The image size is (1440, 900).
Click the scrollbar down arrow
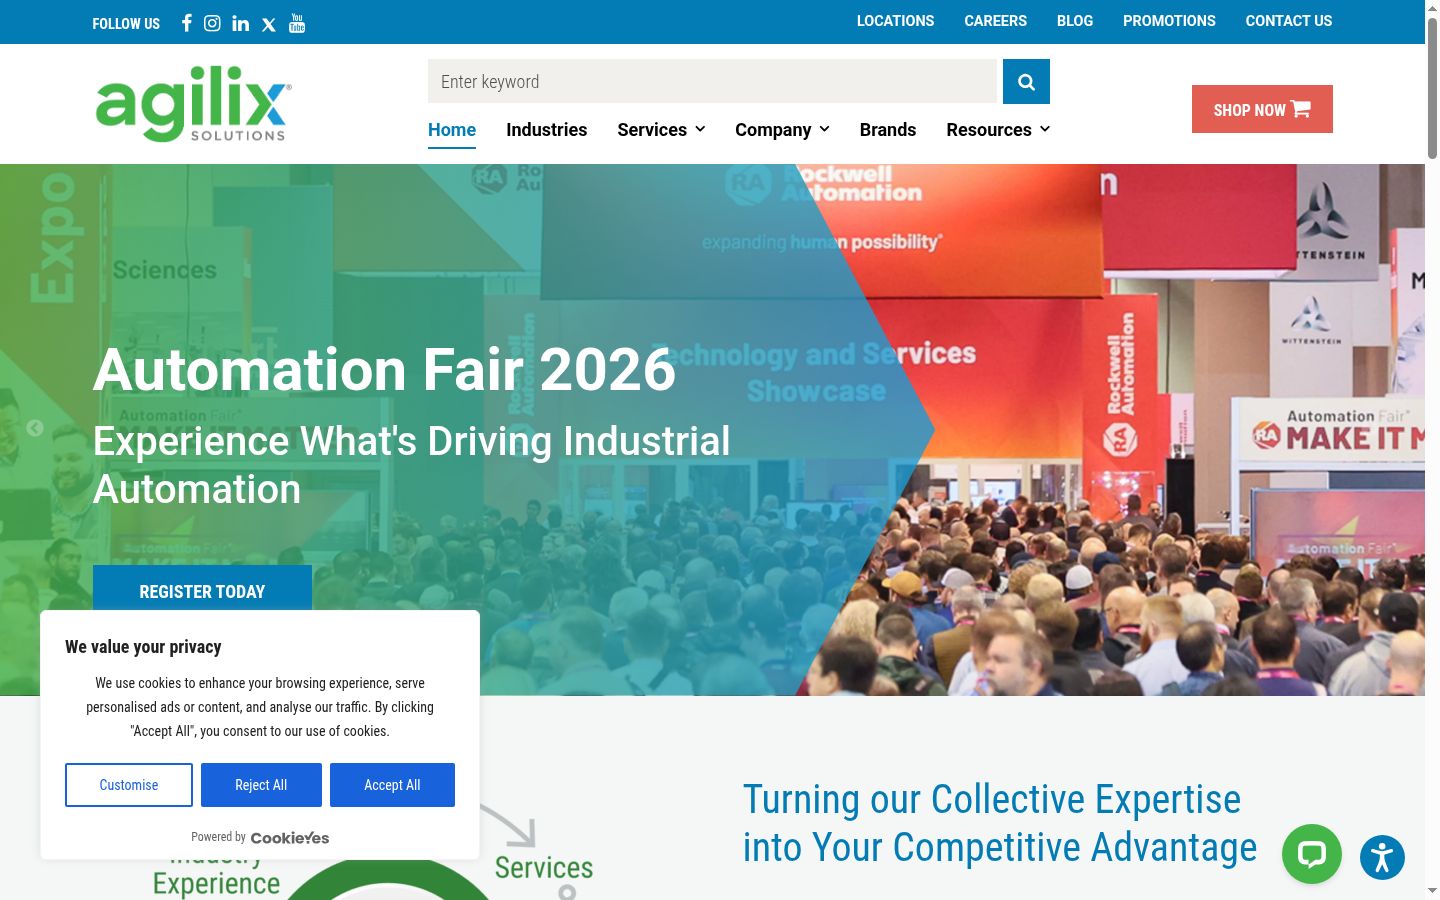(1432, 891)
